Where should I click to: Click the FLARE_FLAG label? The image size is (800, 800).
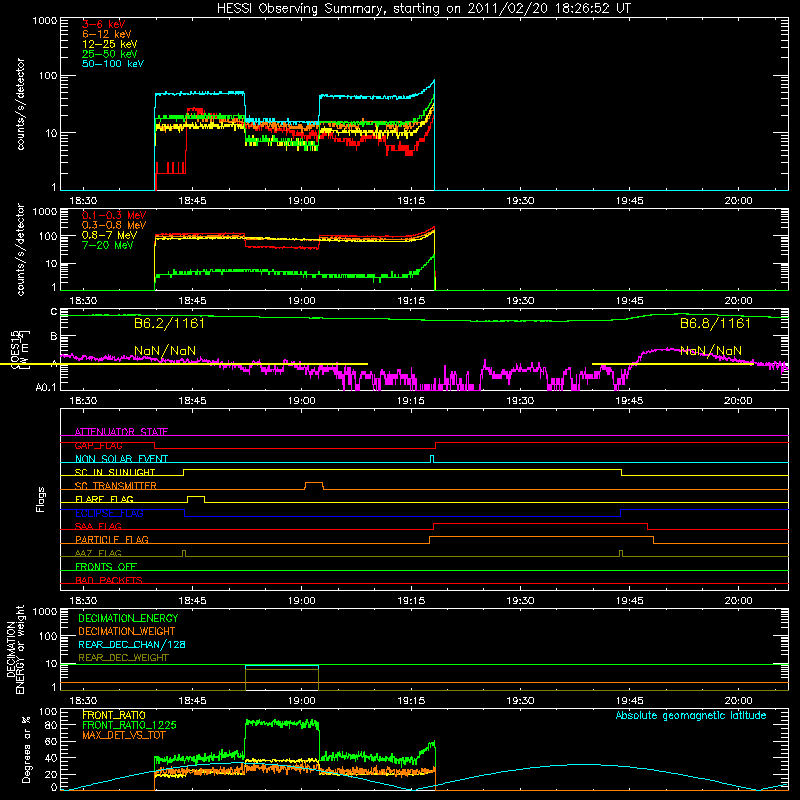click(104, 499)
